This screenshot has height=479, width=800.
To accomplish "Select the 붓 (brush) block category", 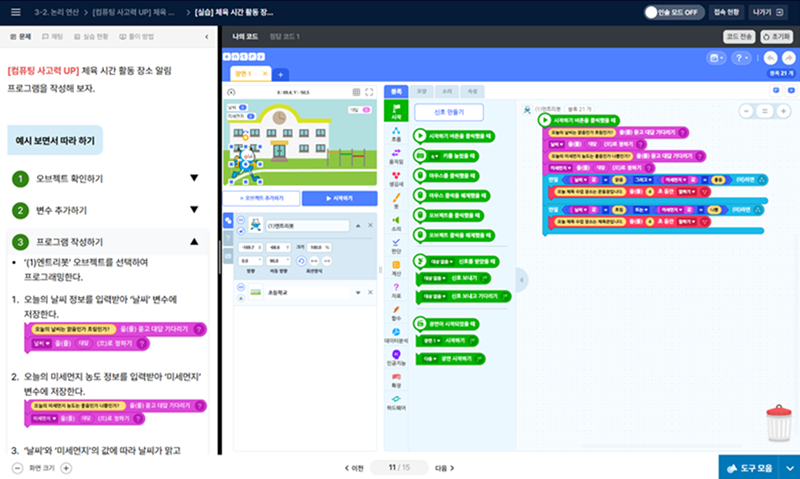I will pos(397,202).
